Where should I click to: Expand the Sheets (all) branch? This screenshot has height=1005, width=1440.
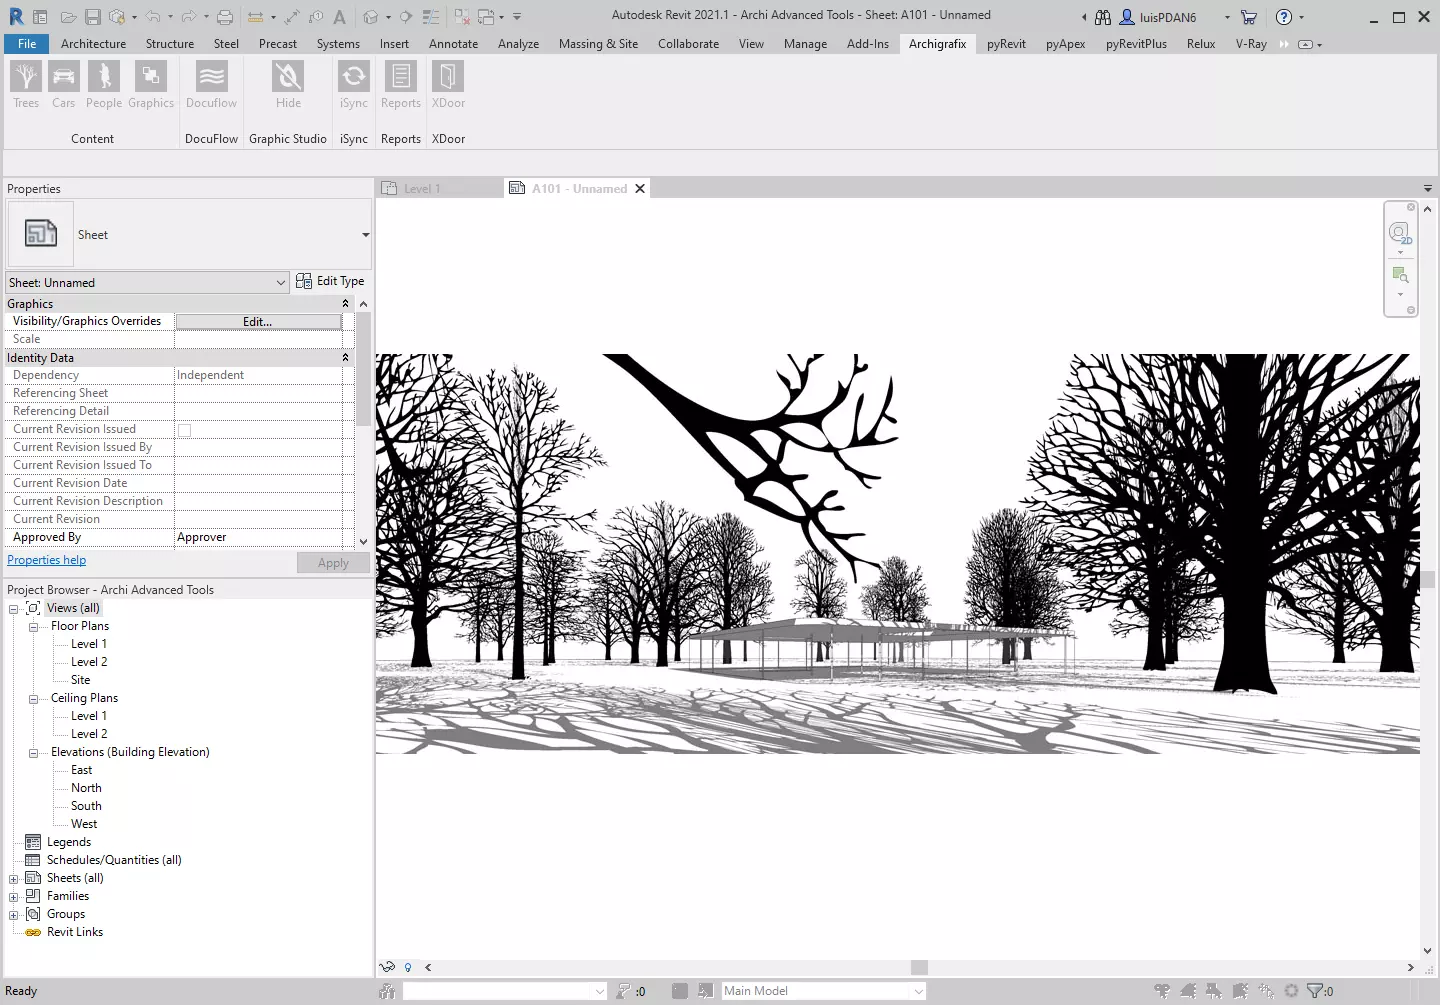[x=12, y=878]
